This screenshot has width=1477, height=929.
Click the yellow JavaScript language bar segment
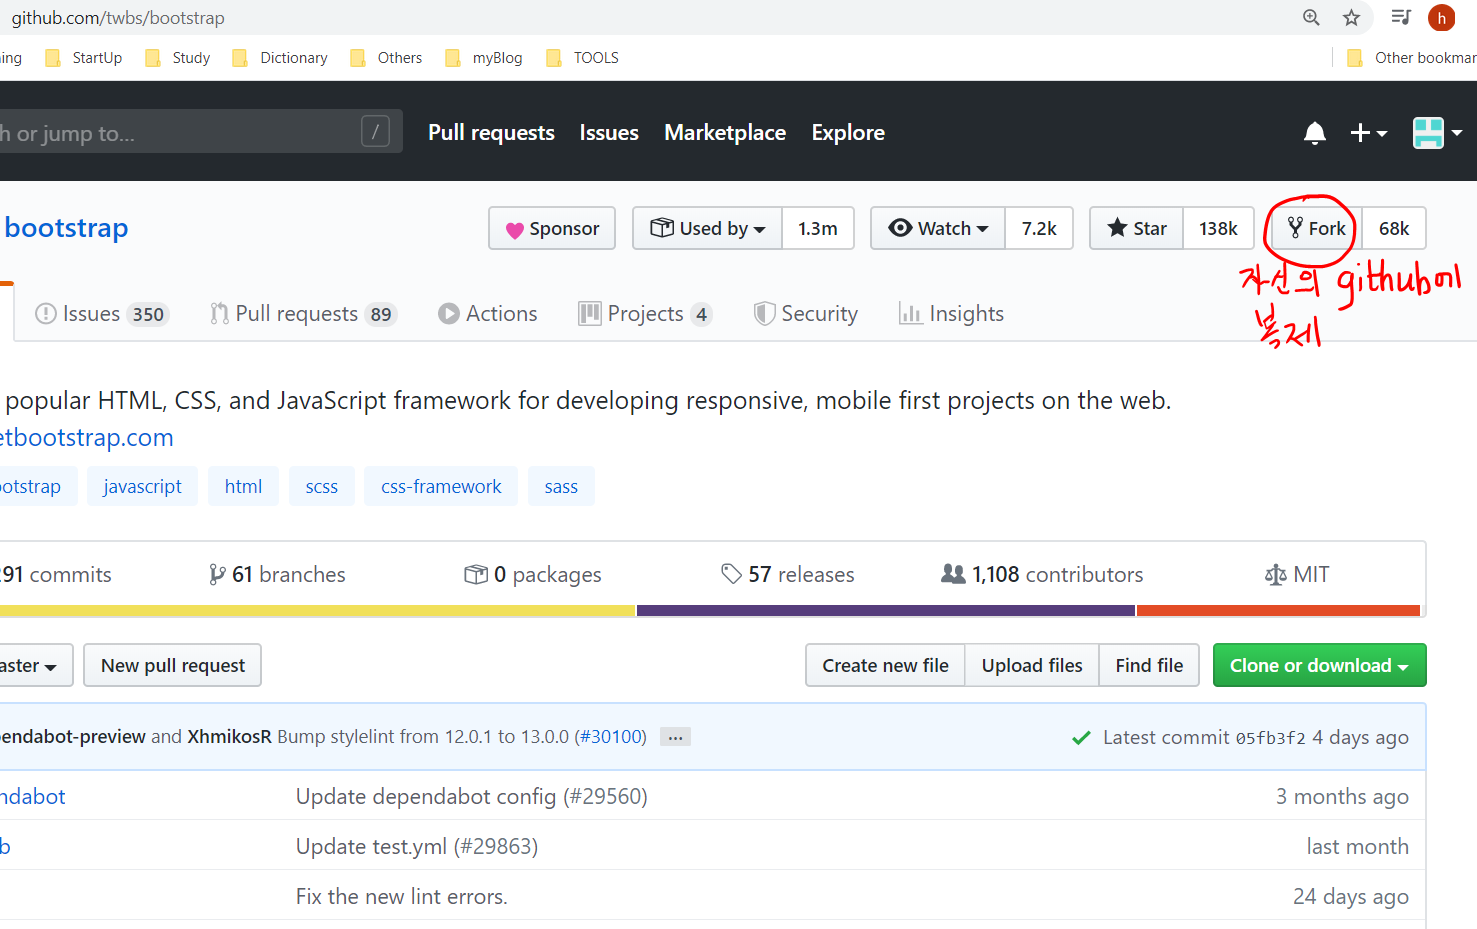317,610
